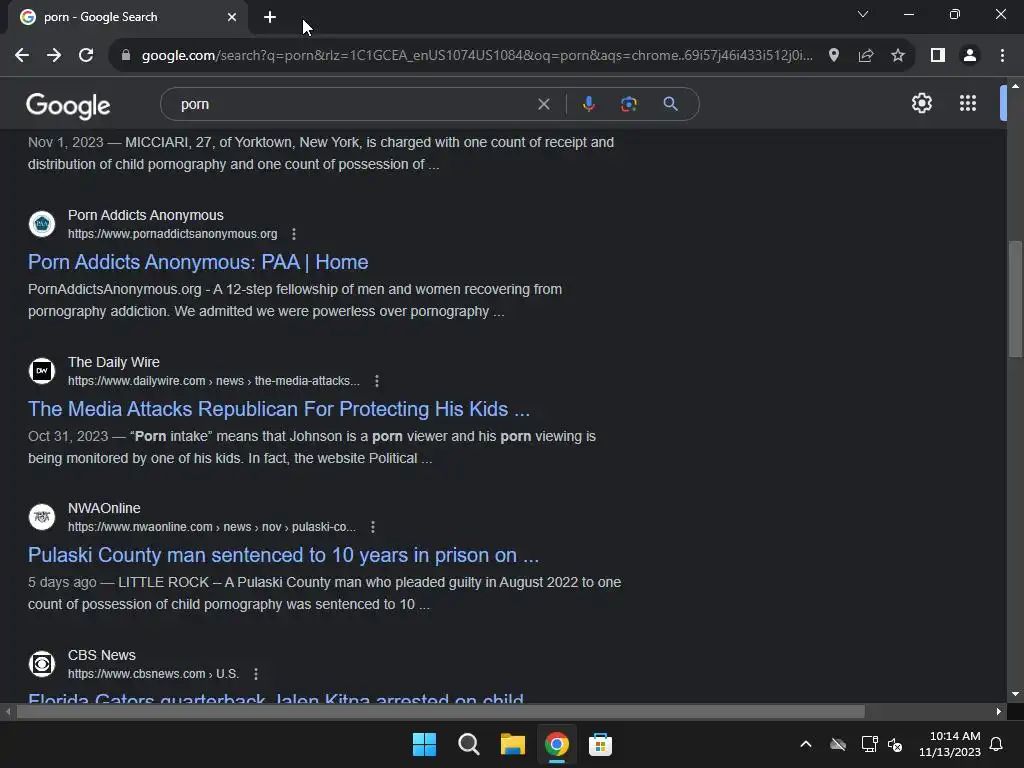The height and width of the screenshot is (768, 1024).
Task: Click the cbsnews.com › U.S. URL
Action: (x=153, y=674)
